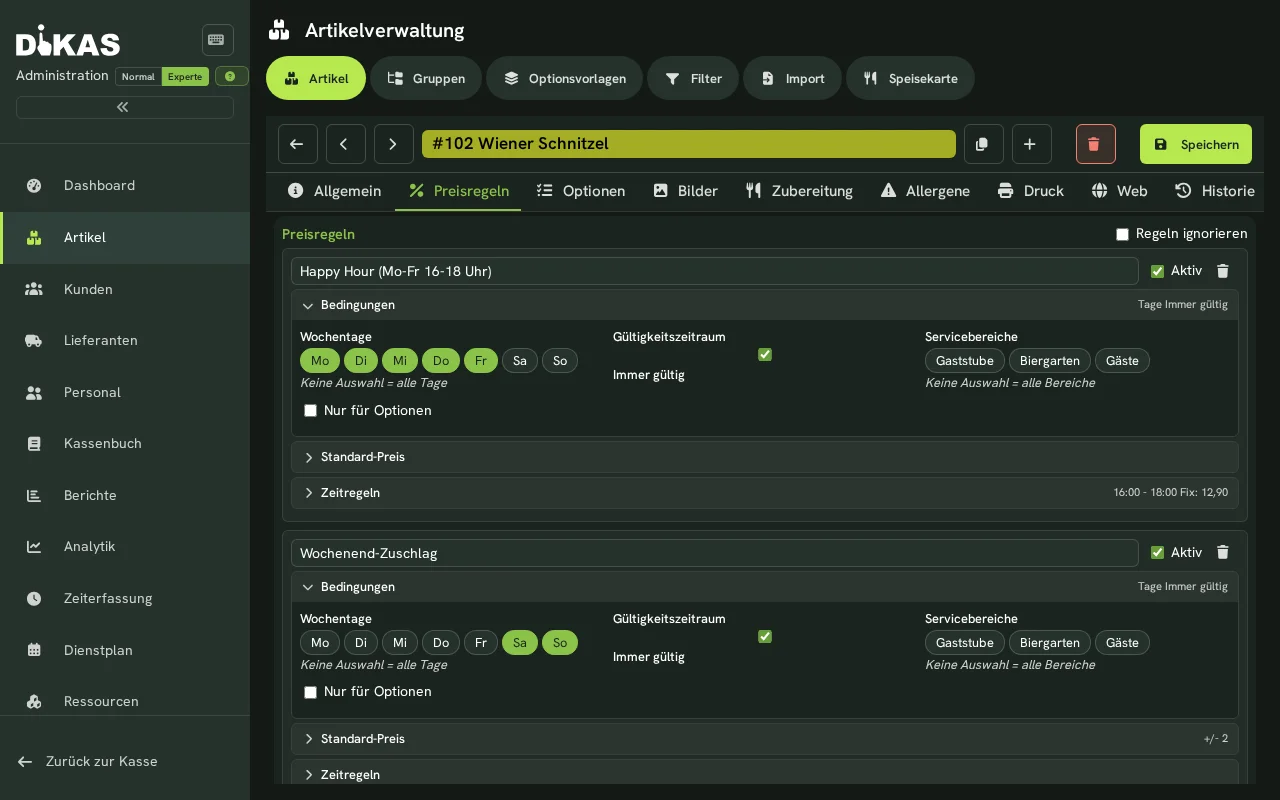
Task: Select Biergarten in Wochenend-Zuschlag rule
Action: tap(1050, 643)
